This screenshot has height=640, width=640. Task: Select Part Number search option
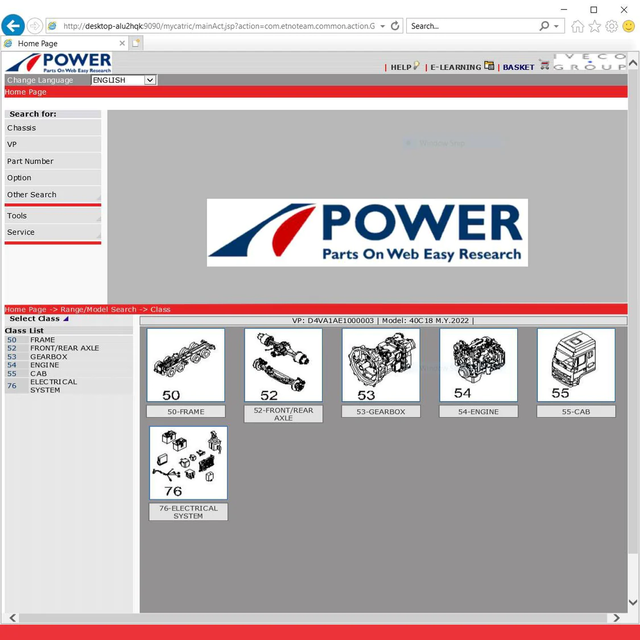[x=52, y=161]
